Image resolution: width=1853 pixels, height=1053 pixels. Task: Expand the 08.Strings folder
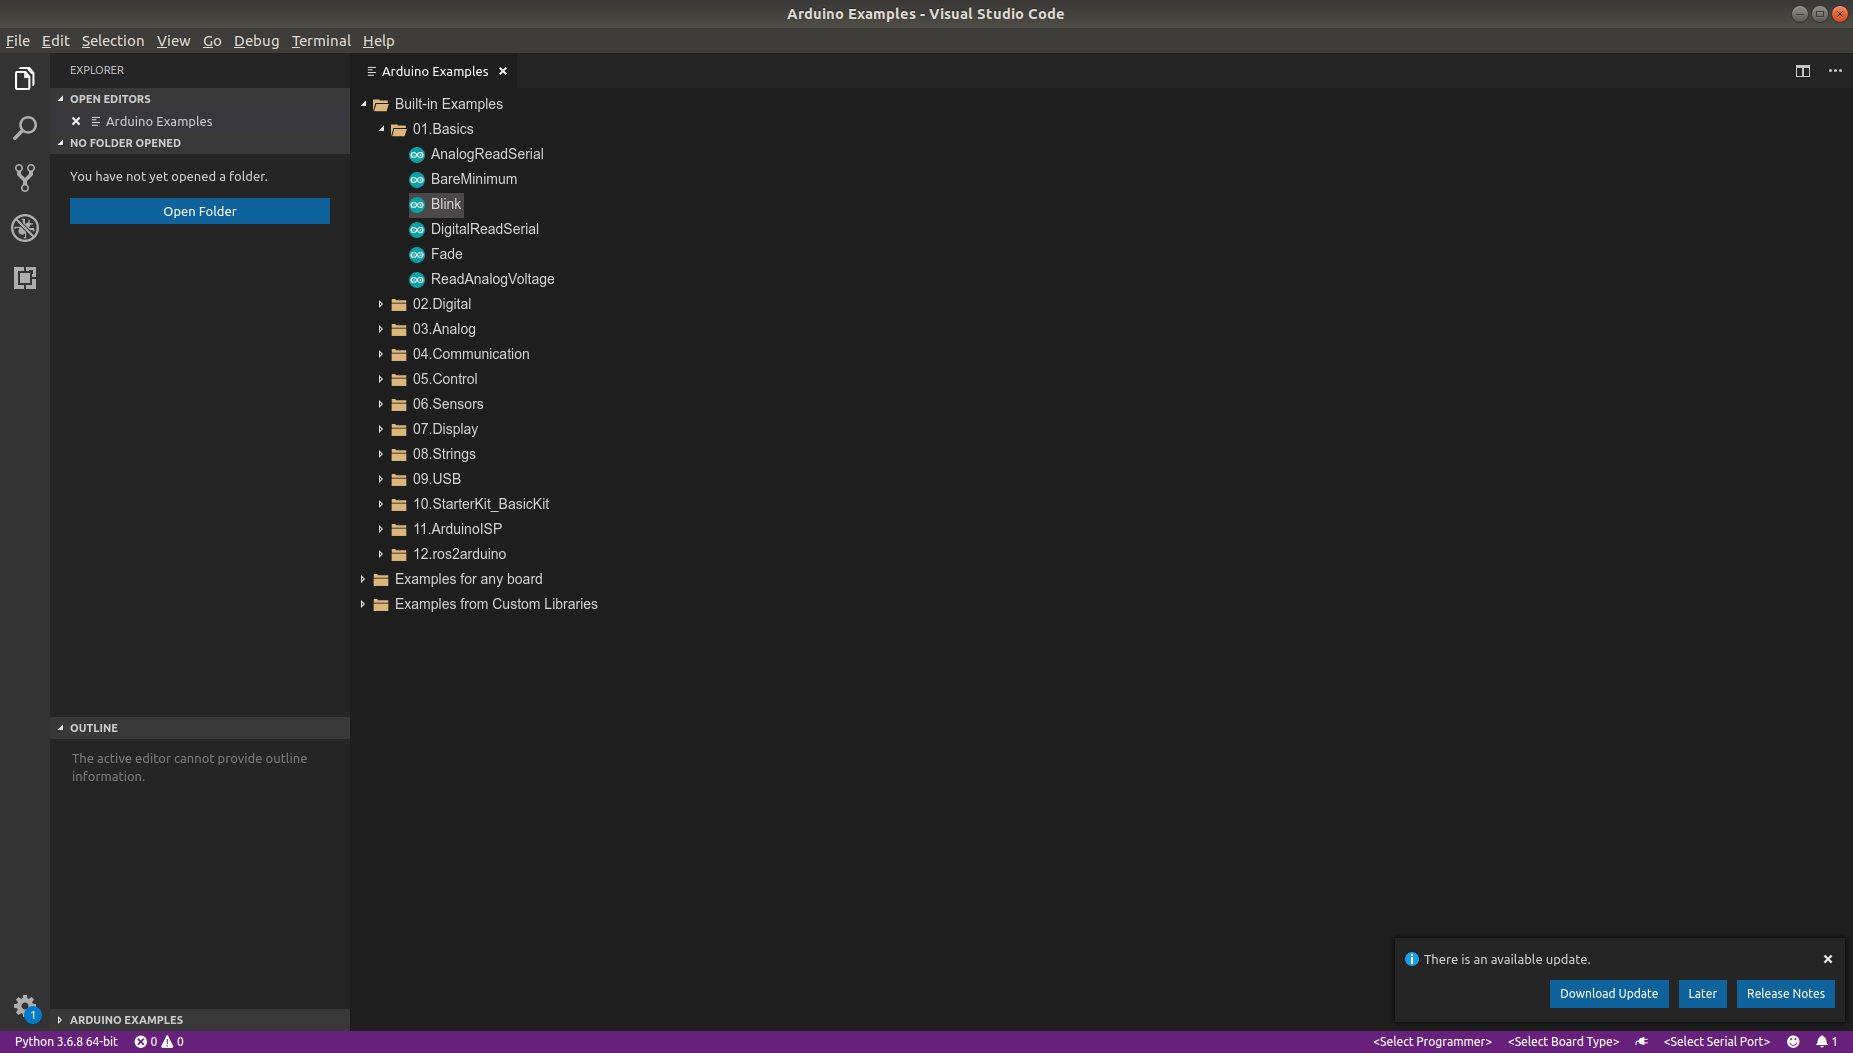click(x=381, y=454)
